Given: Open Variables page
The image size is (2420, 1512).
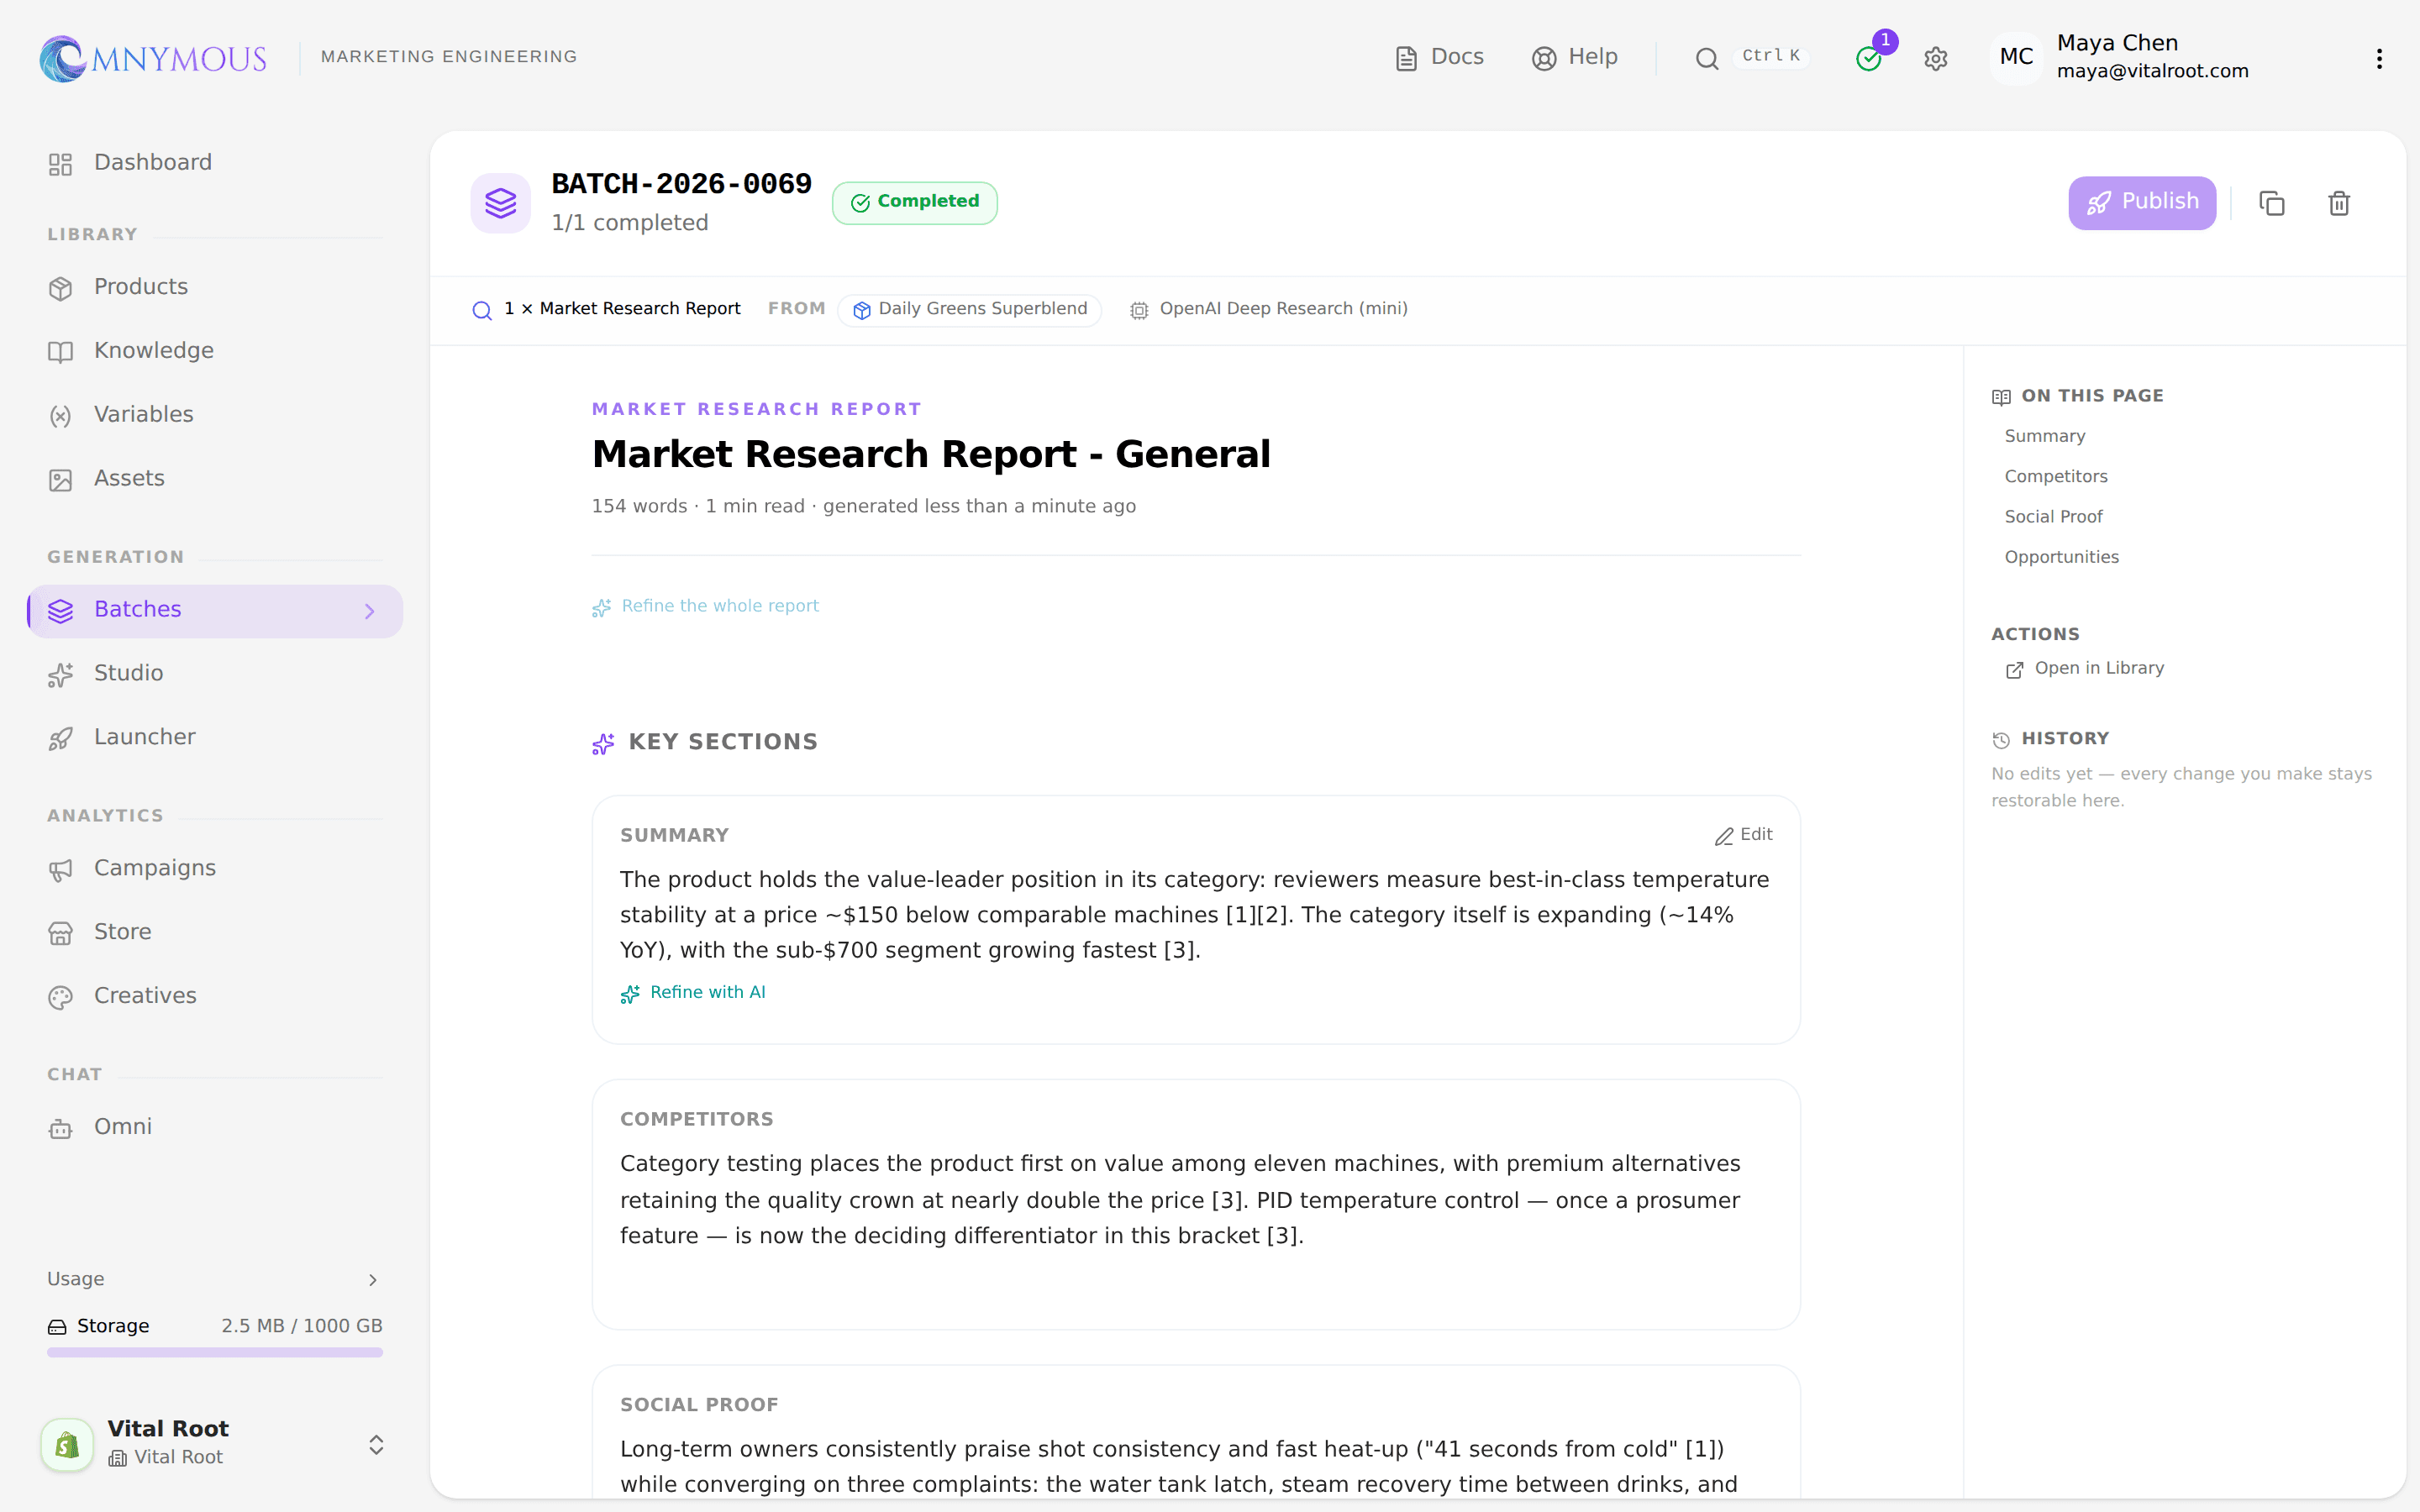Looking at the screenshot, I should (x=215, y=415).
